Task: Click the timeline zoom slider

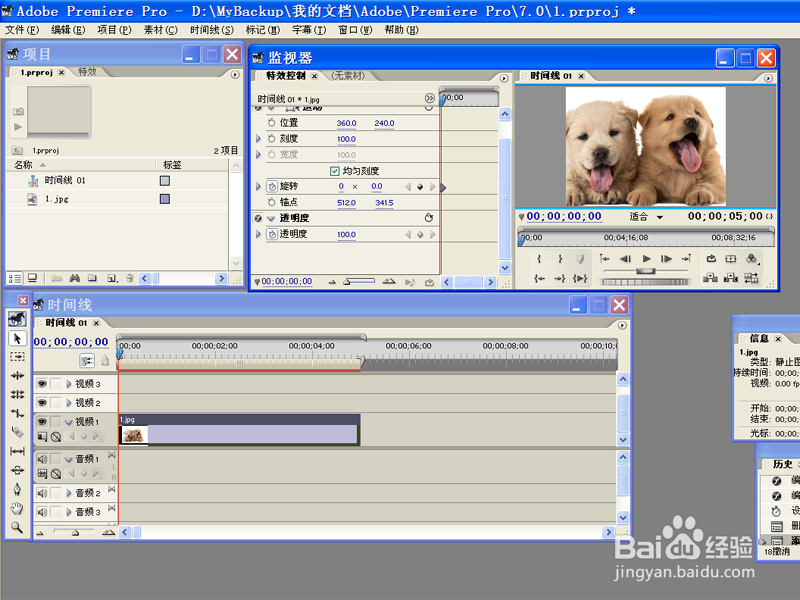Action: click(x=76, y=533)
